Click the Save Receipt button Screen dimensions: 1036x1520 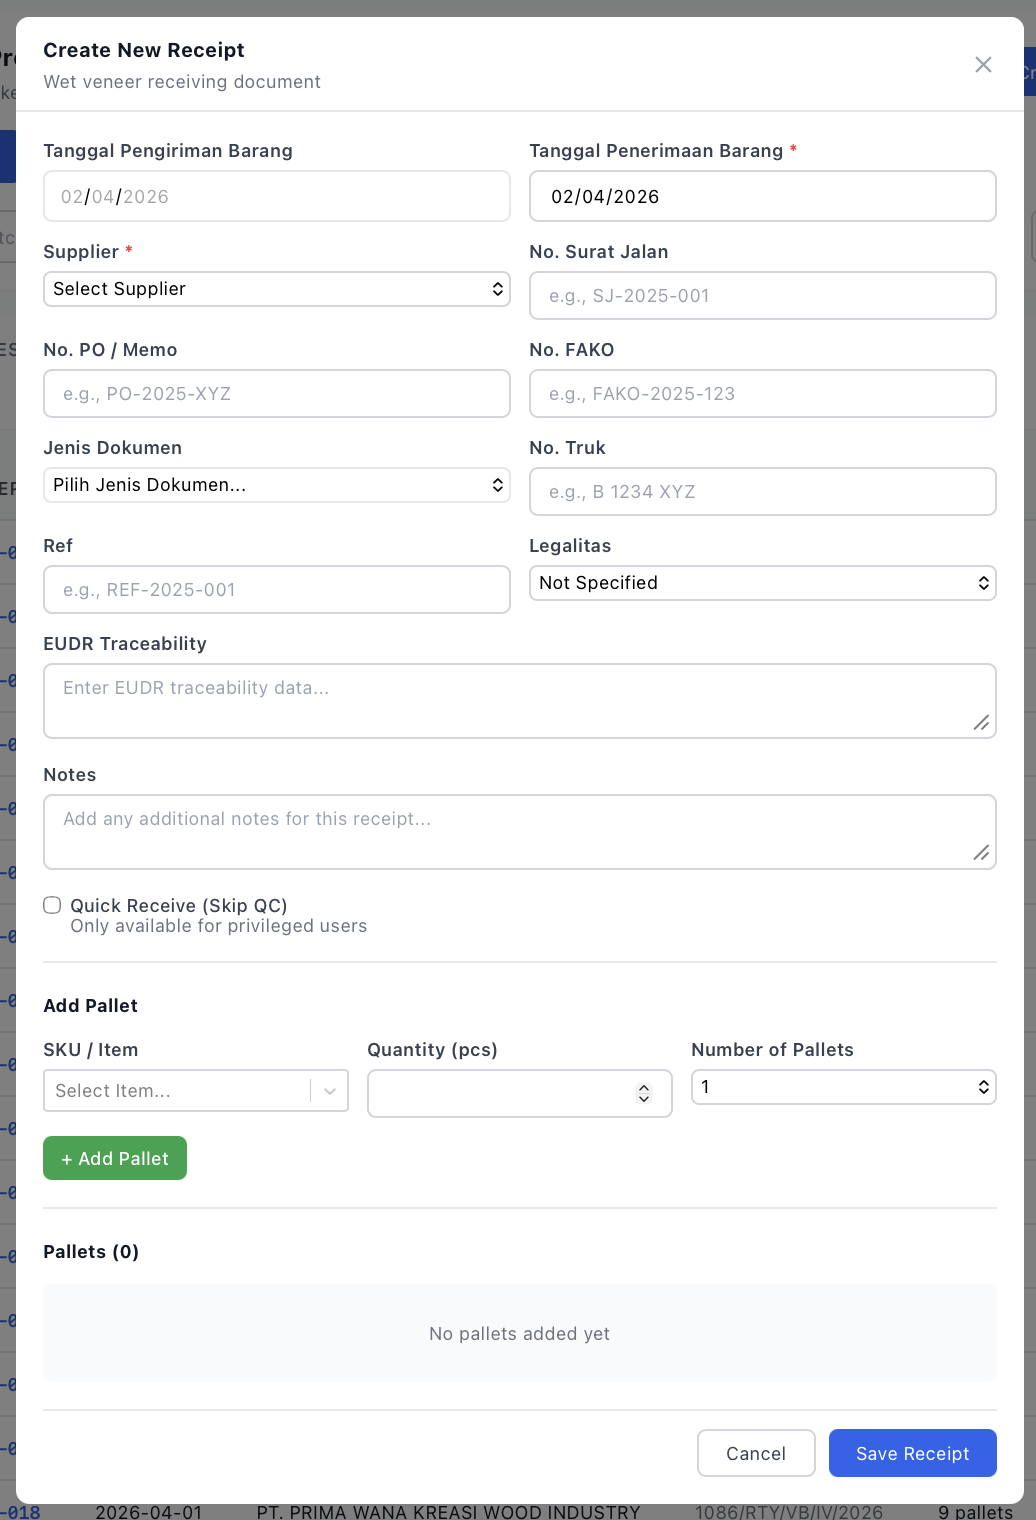[x=912, y=1453]
